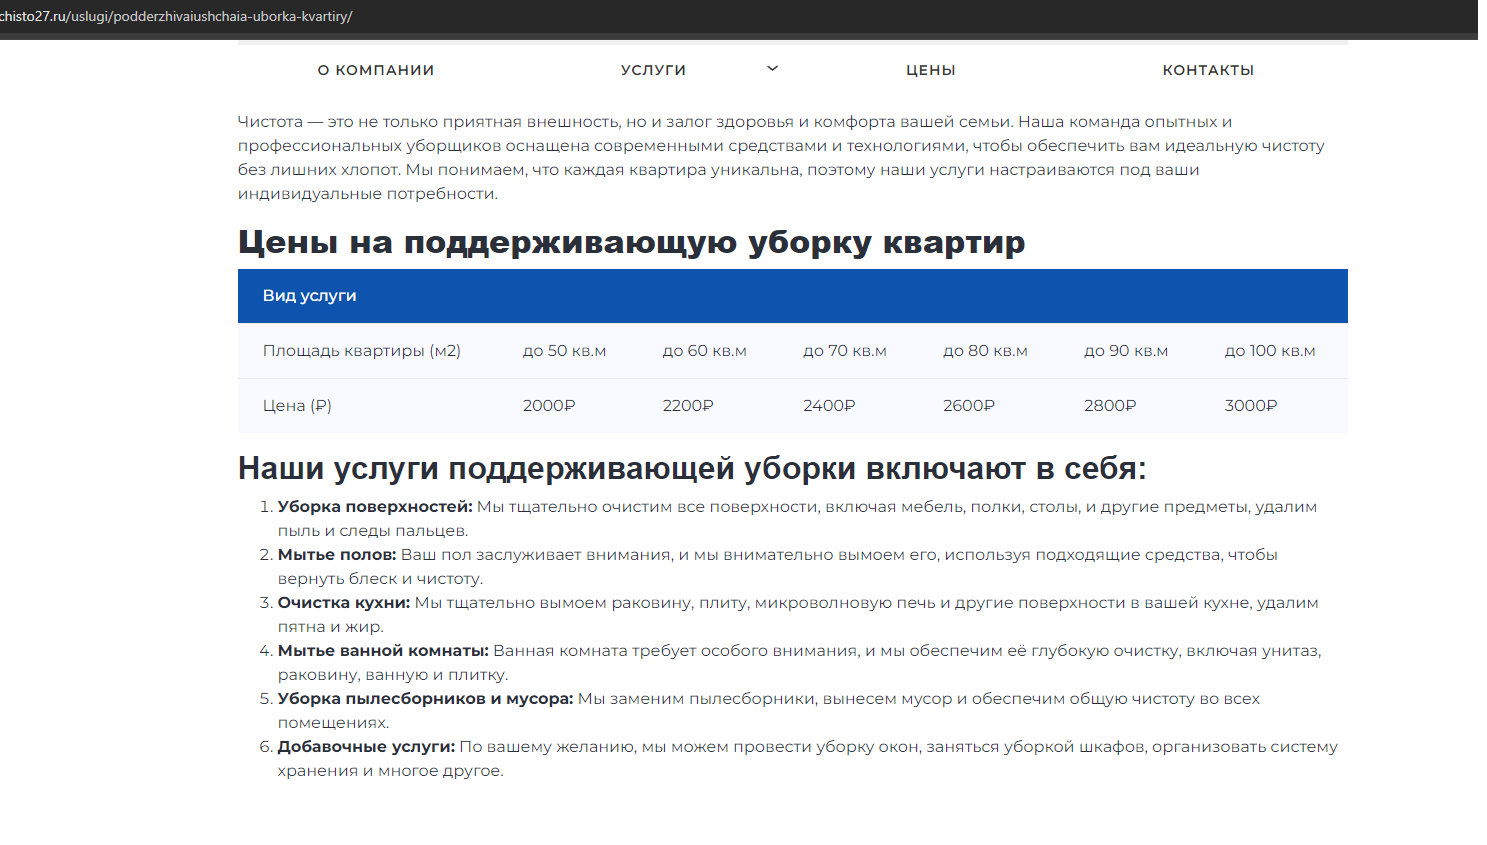Go to the ЦЕНЫ page

931,70
